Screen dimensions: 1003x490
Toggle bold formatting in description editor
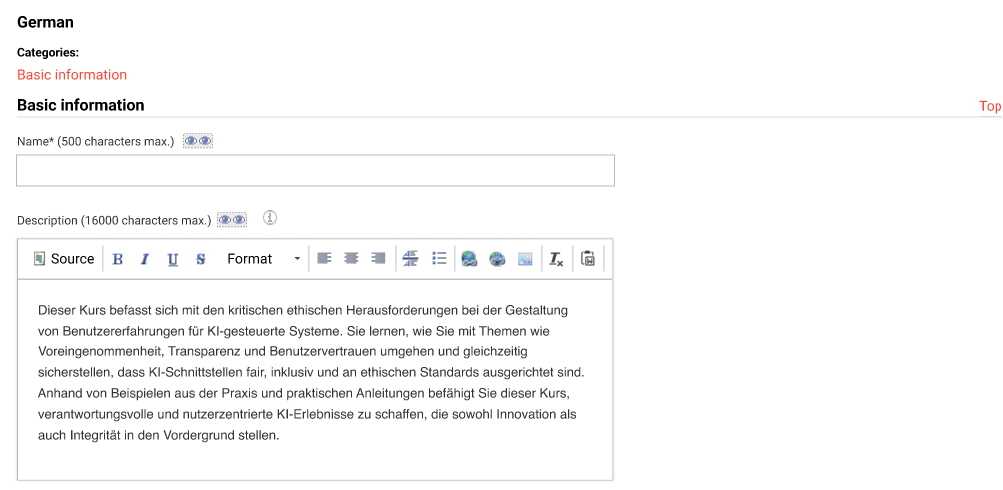(x=118, y=259)
